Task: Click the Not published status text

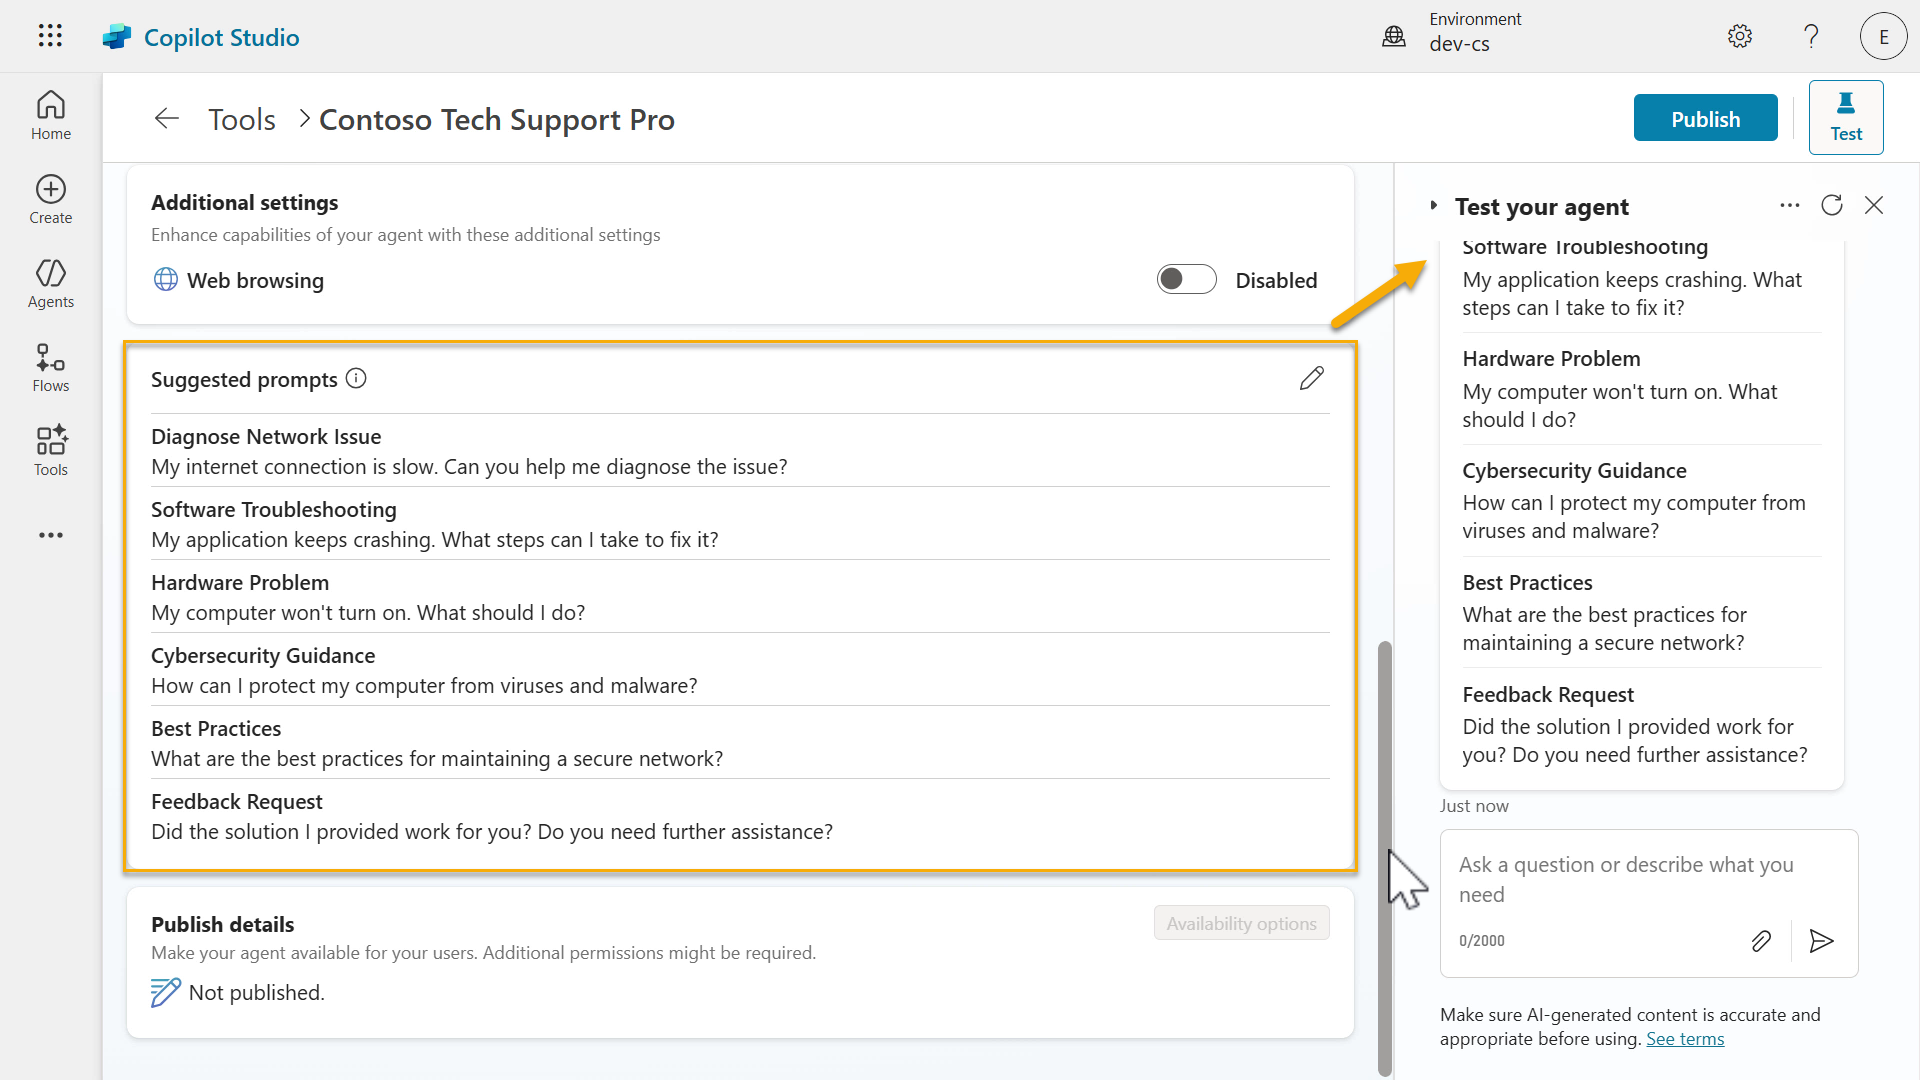Action: pyautogui.click(x=257, y=993)
